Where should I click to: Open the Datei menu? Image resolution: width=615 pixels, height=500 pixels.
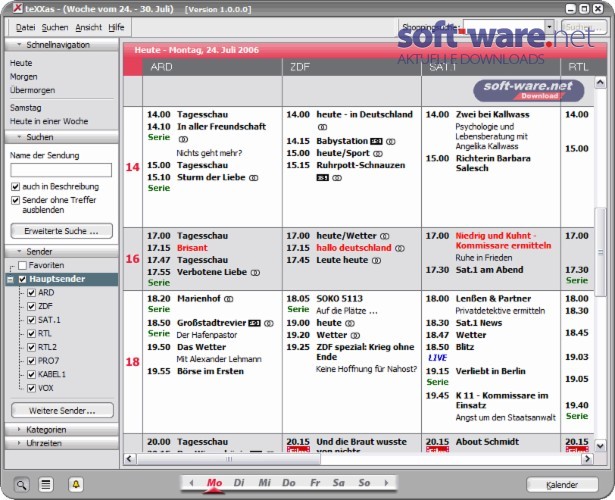[25, 27]
